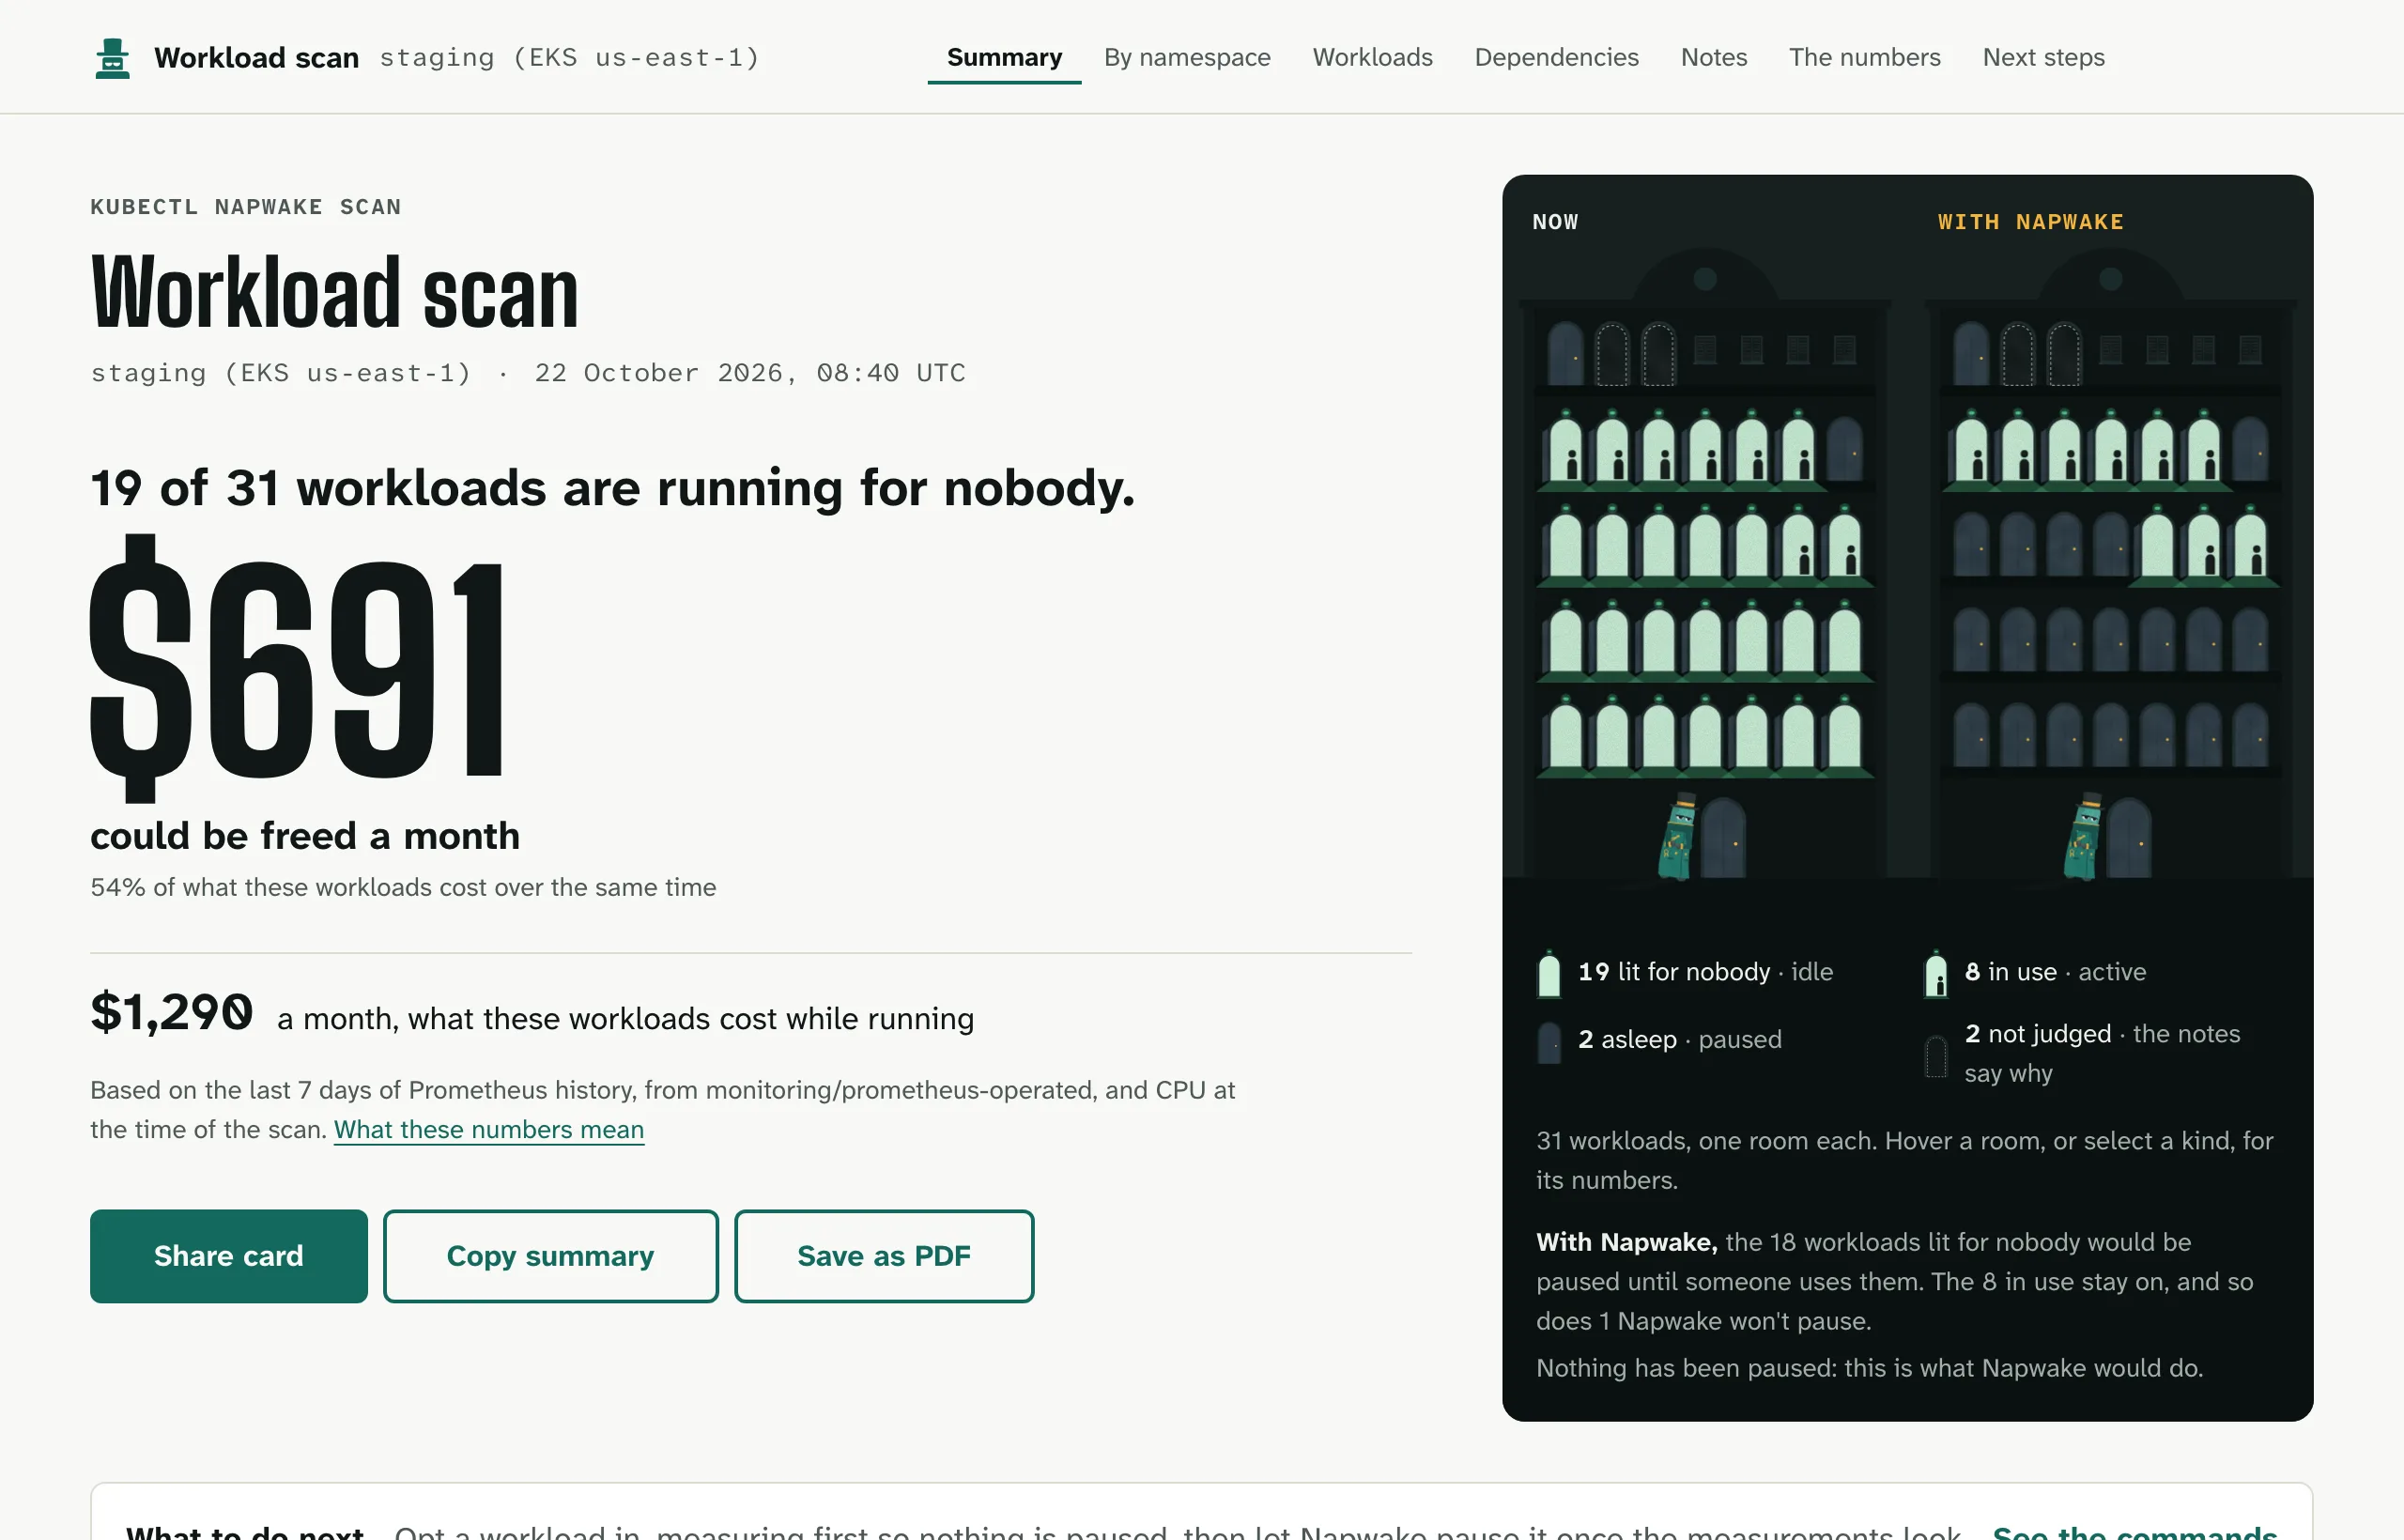This screenshot has height=1540, width=2404.
Task: Click the round attic window of NOW building
Action: [x=1704, y=279]
